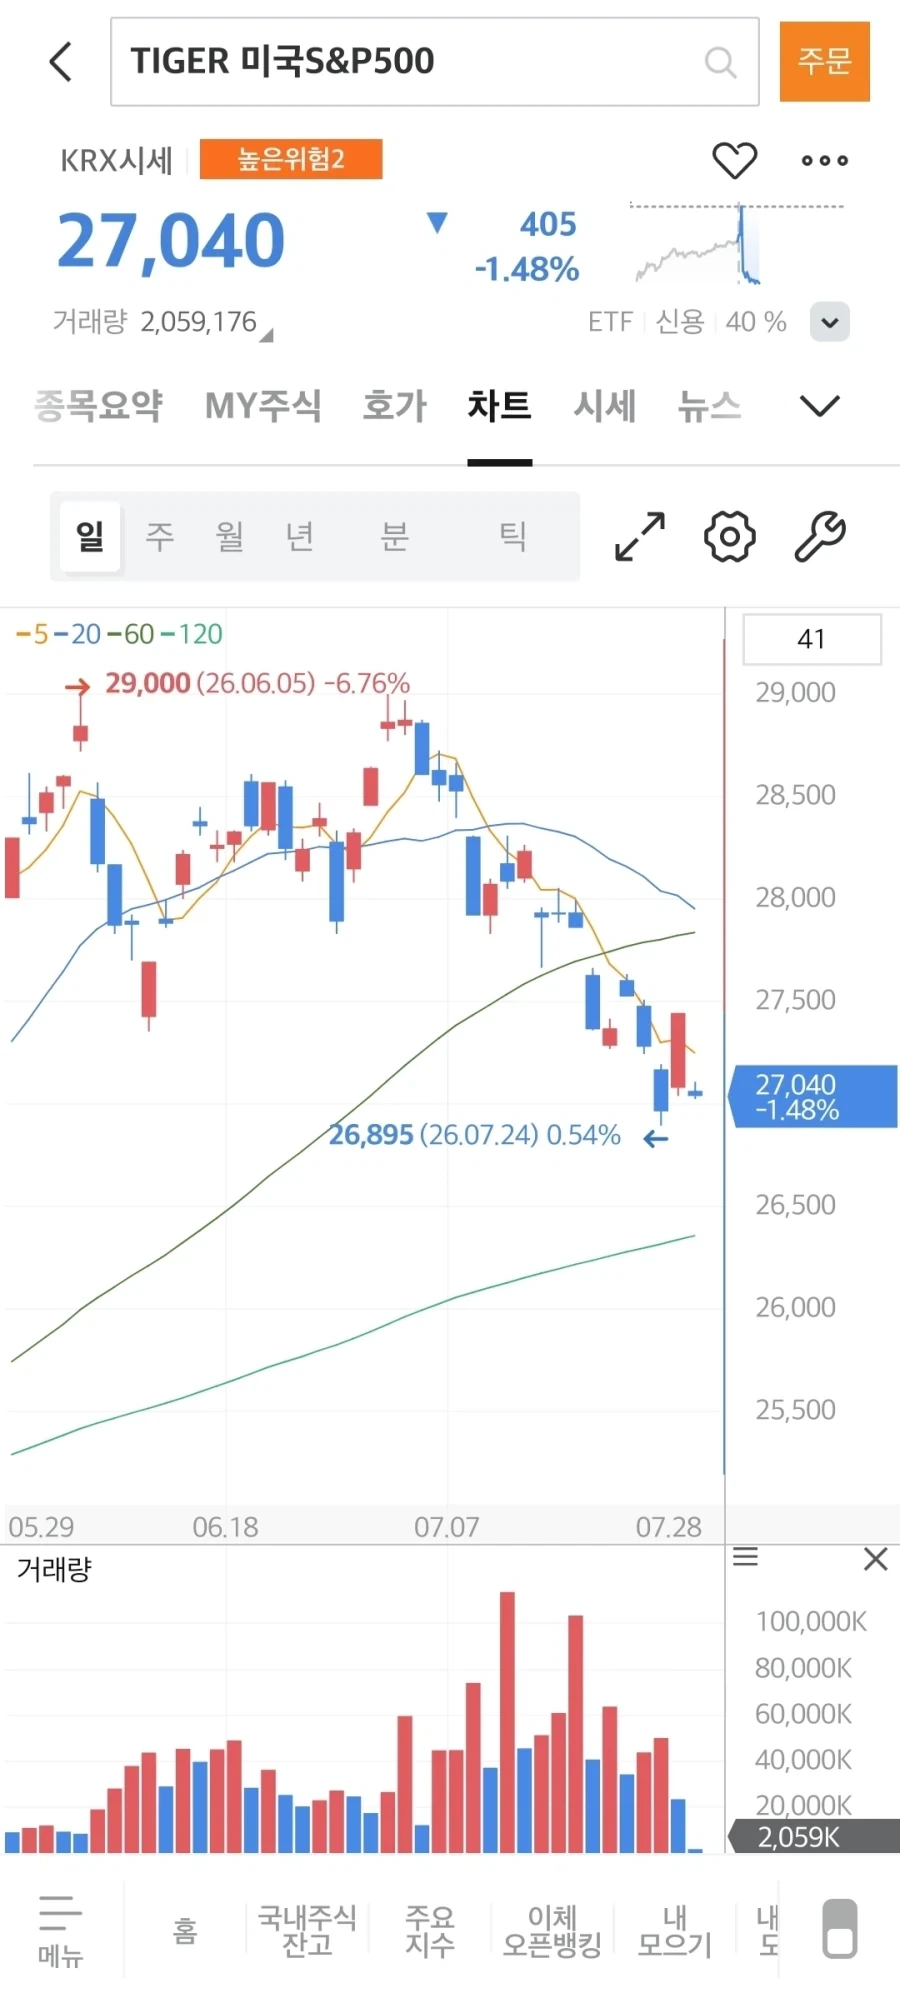Tap the orange 주문 order button
This screenshot has height=2003, width=900.
click(x=825, y=62)
